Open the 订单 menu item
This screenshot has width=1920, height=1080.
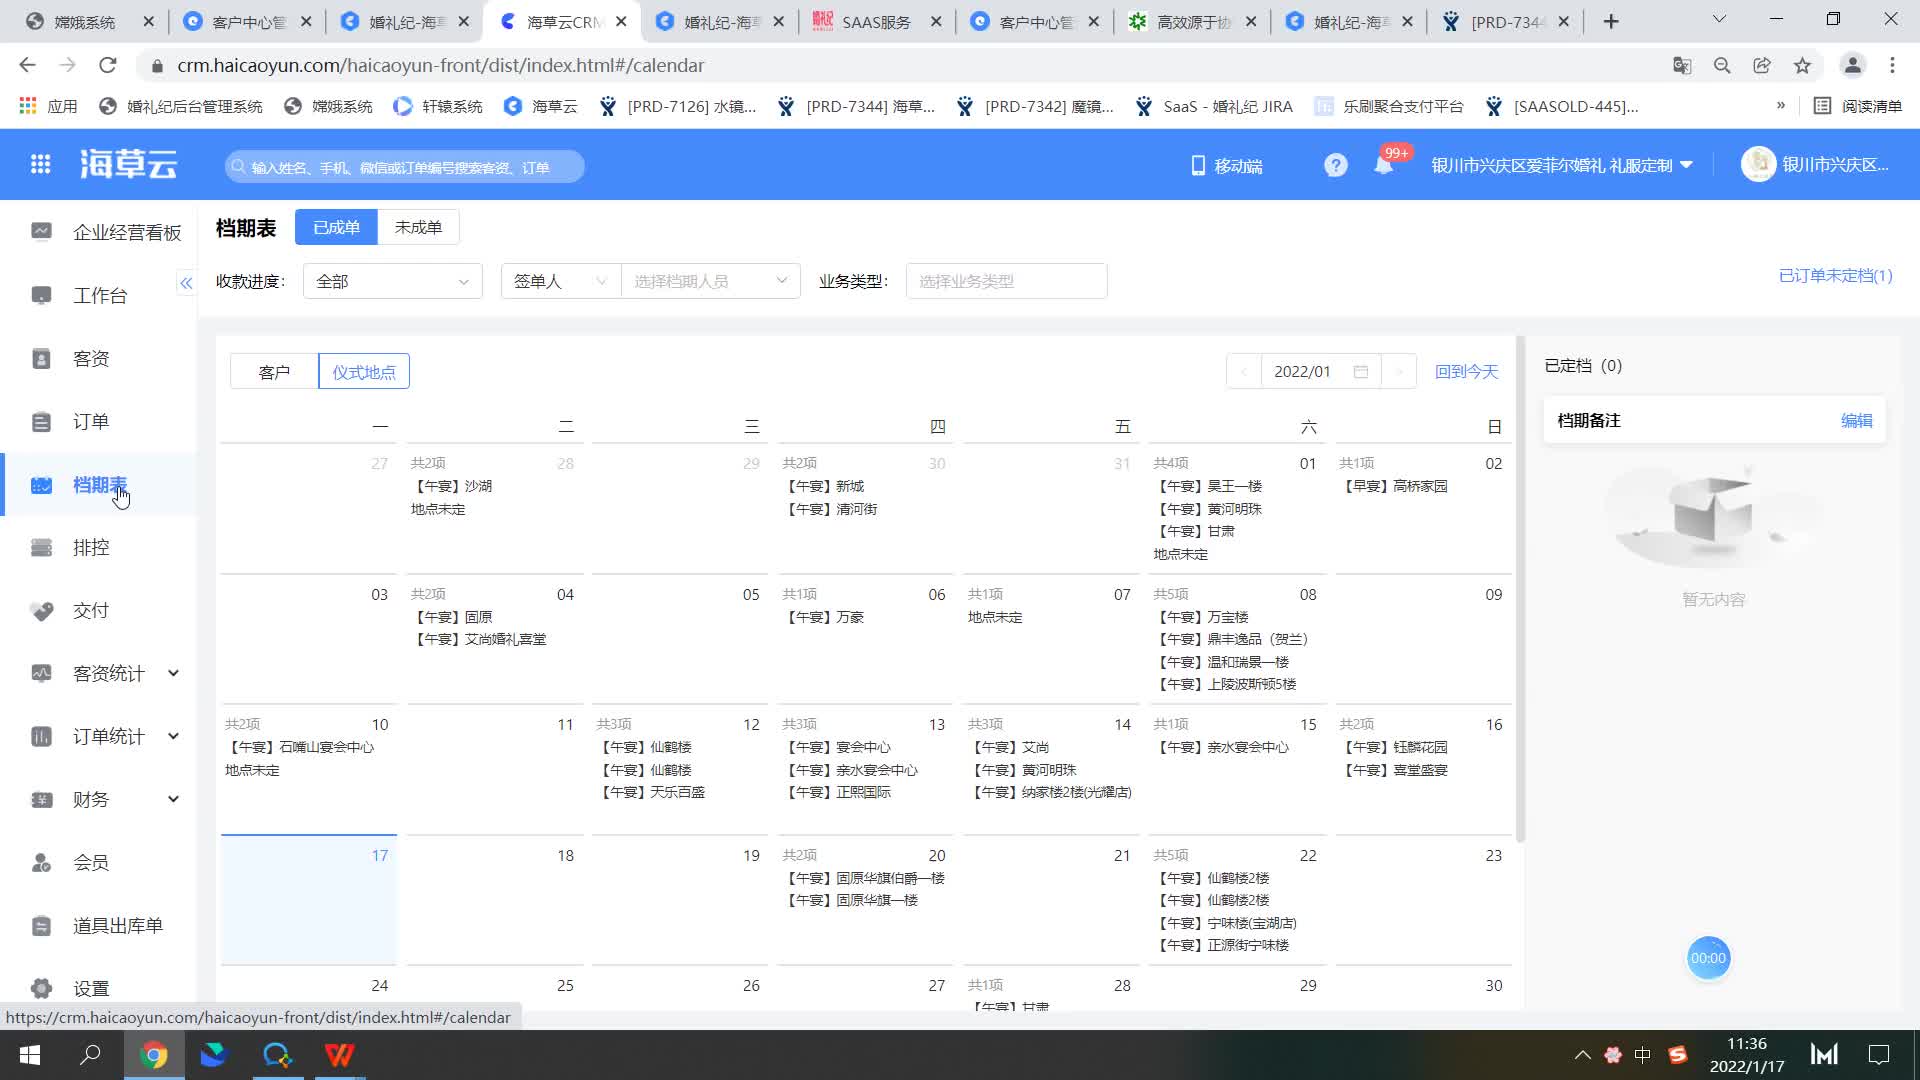pos(91,422)
